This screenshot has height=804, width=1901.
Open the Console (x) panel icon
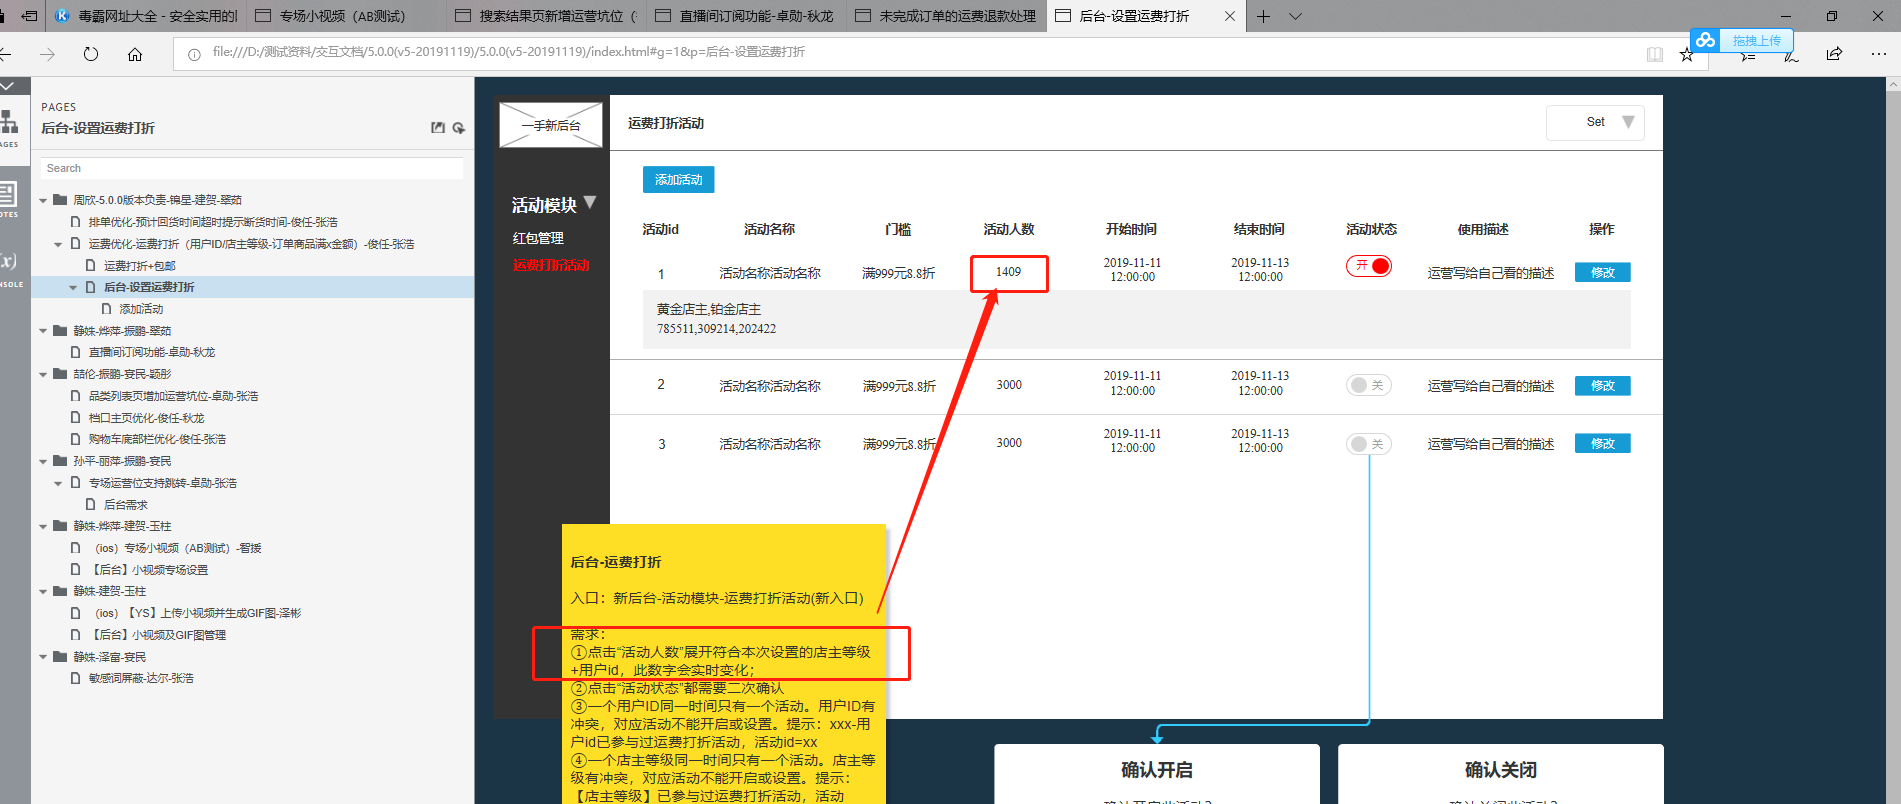point(9,261)
